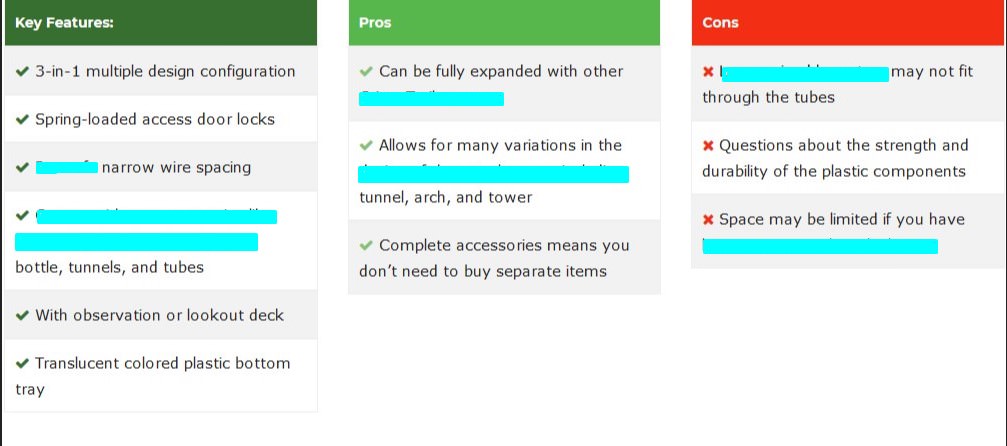1007x446 pixels.
Task: Click the Key Features dark green header
Action: click(x=161, y=22)
